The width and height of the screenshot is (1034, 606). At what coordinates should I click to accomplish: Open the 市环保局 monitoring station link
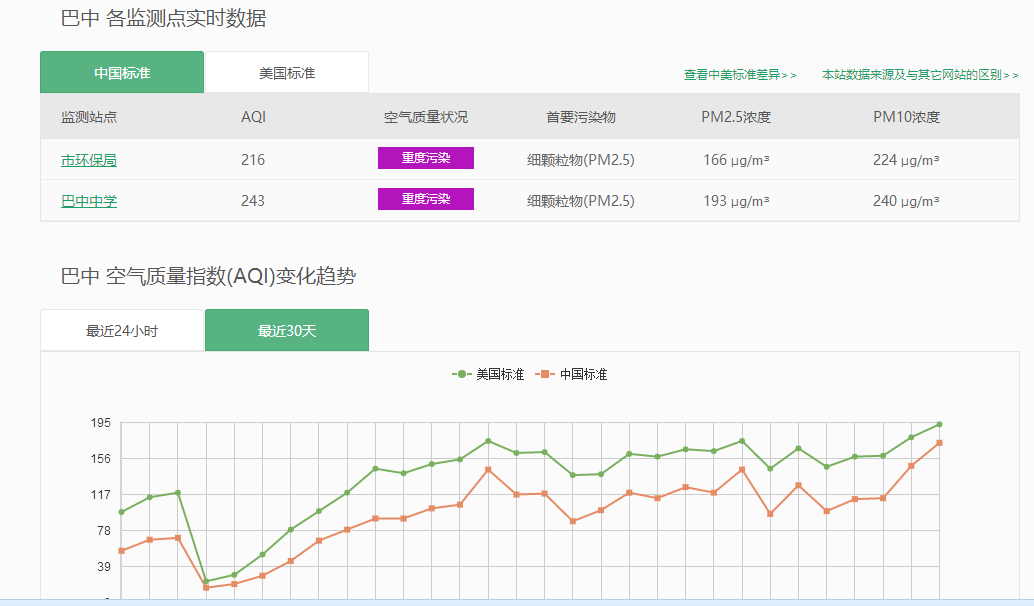point(89,160)
